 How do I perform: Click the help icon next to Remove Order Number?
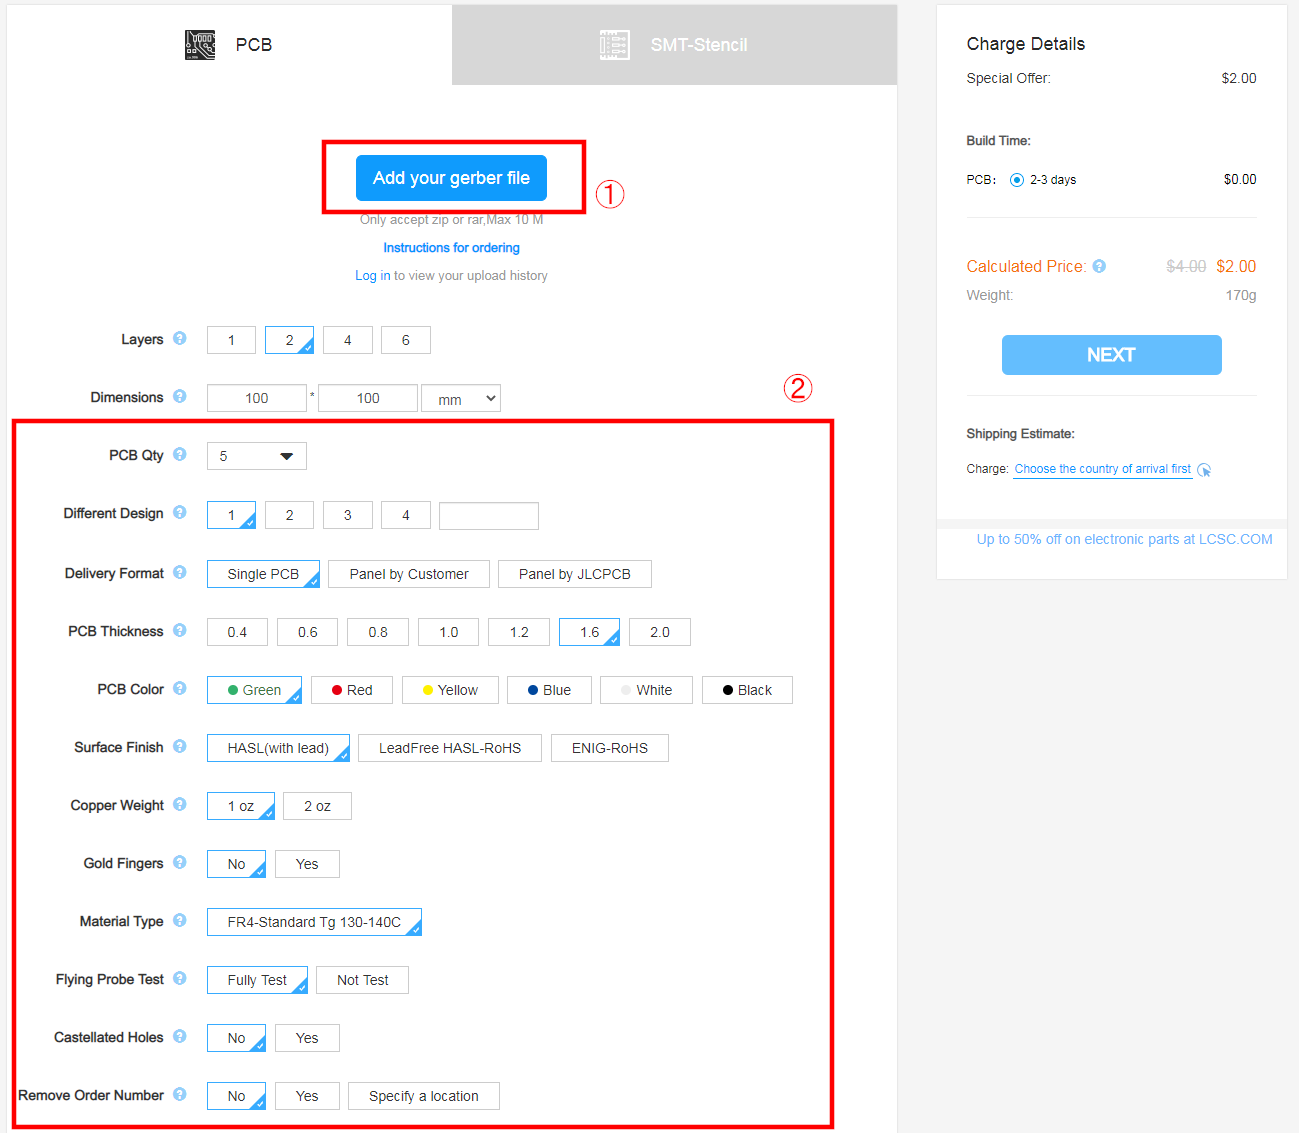click(x=180, y=1094)
